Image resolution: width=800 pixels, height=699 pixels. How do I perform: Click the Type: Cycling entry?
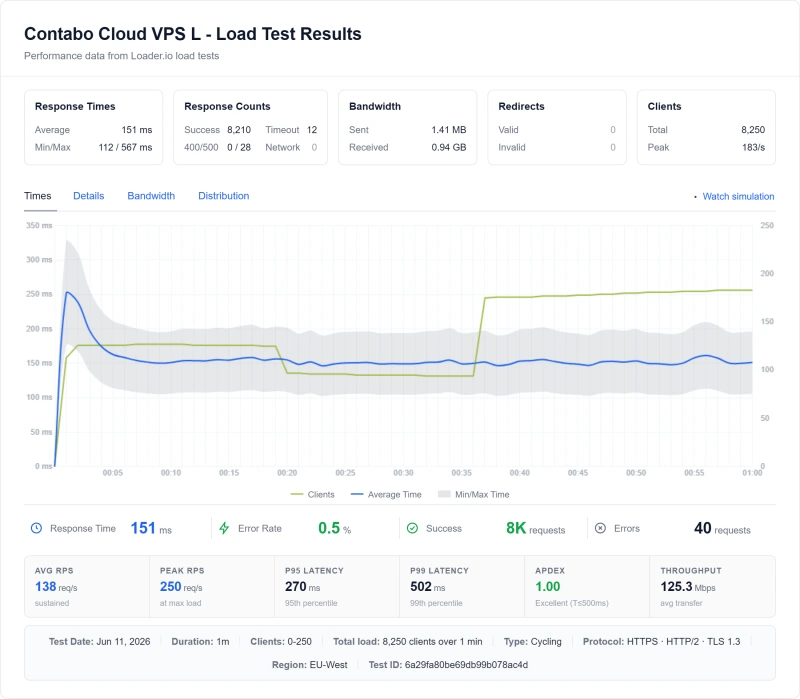(x=533, y=642)
